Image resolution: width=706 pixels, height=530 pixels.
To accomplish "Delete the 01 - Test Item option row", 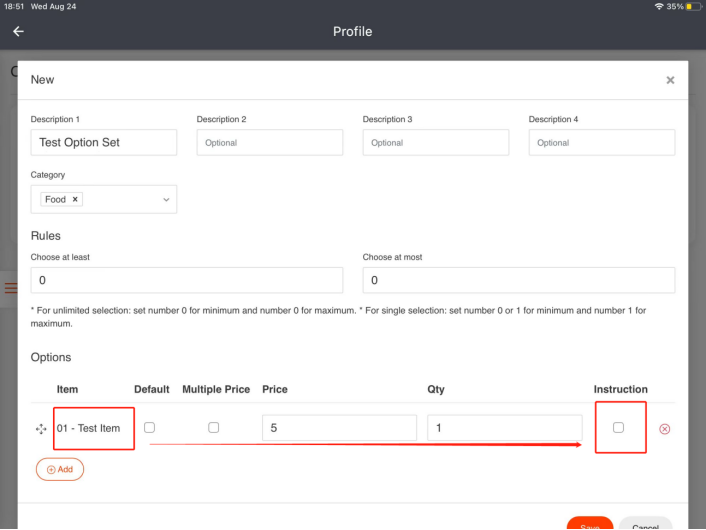I will click(665, 429).
